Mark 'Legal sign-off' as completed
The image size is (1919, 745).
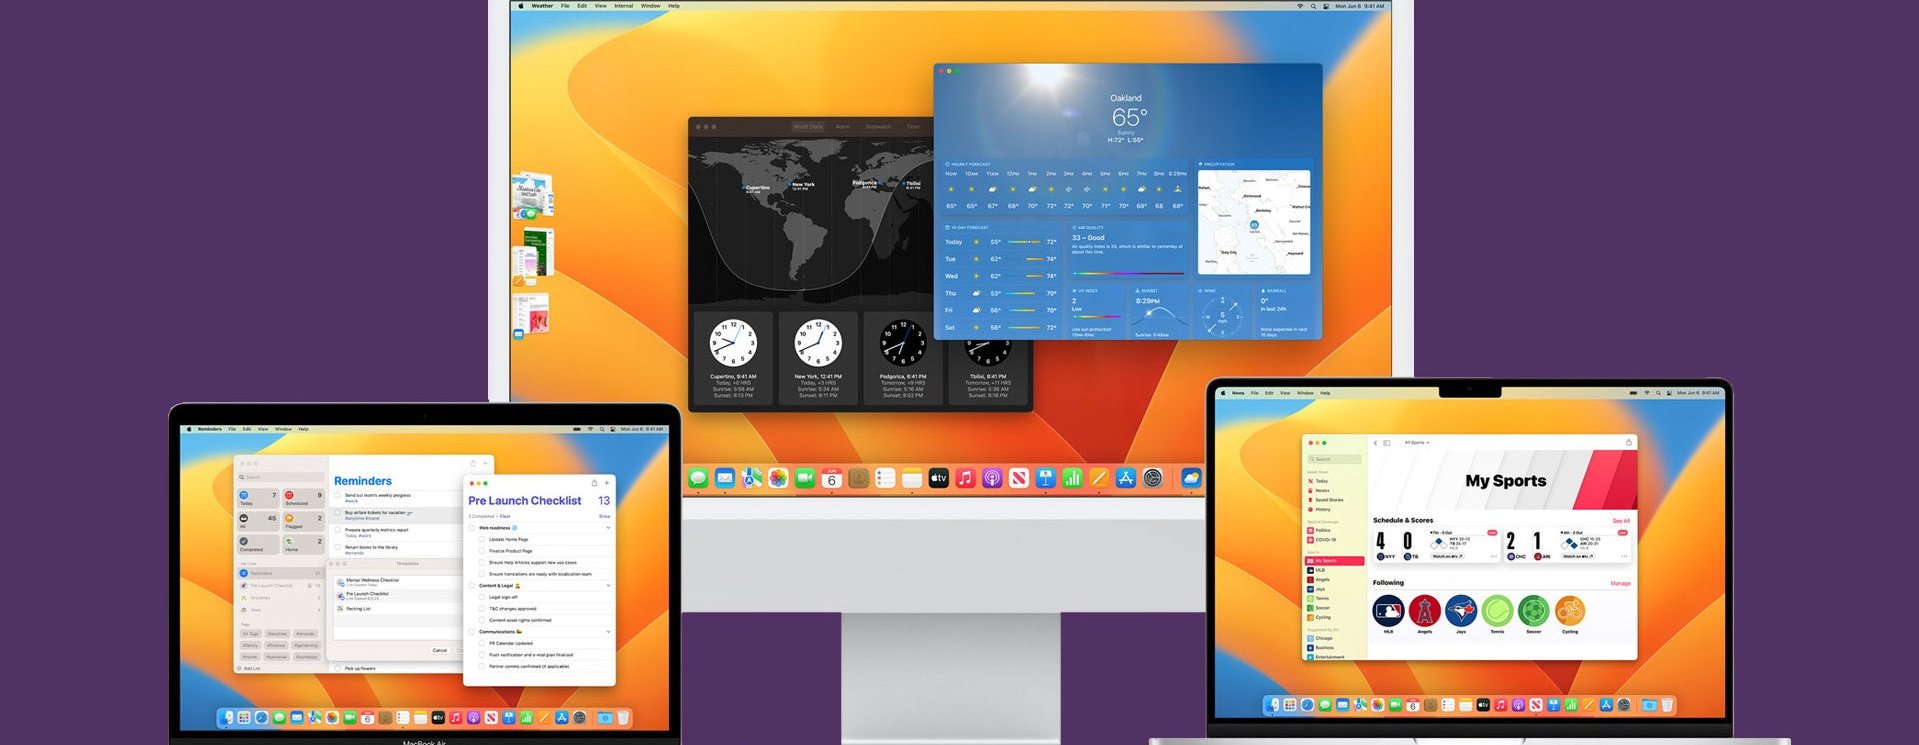(x=482, y=597)
